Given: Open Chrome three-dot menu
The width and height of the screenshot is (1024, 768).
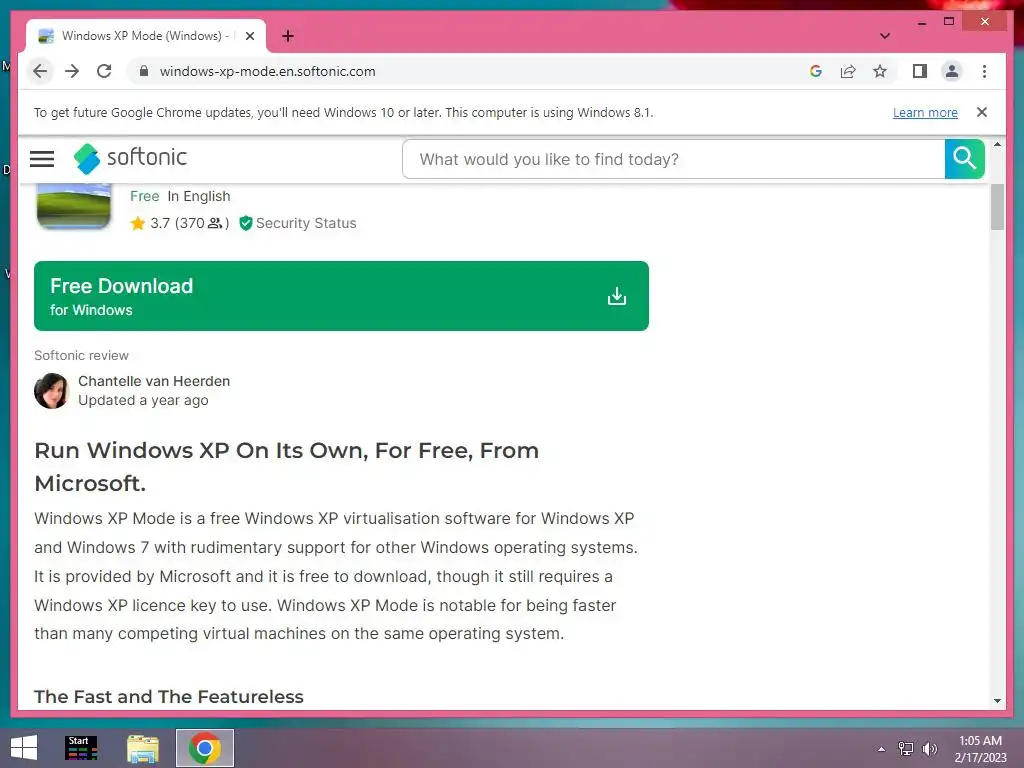Looking at the screenshot, I should tap(984, 71).
